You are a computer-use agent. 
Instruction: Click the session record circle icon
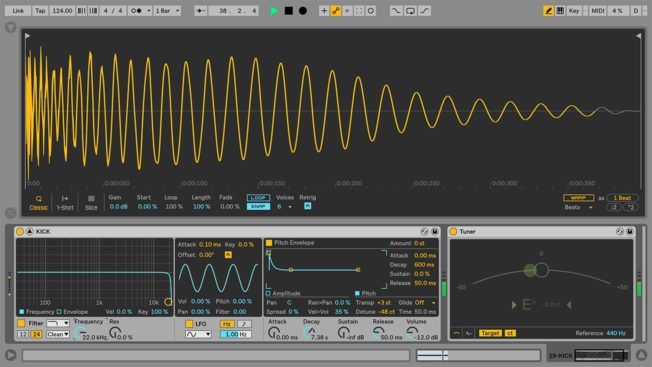[x=370, y=11]
